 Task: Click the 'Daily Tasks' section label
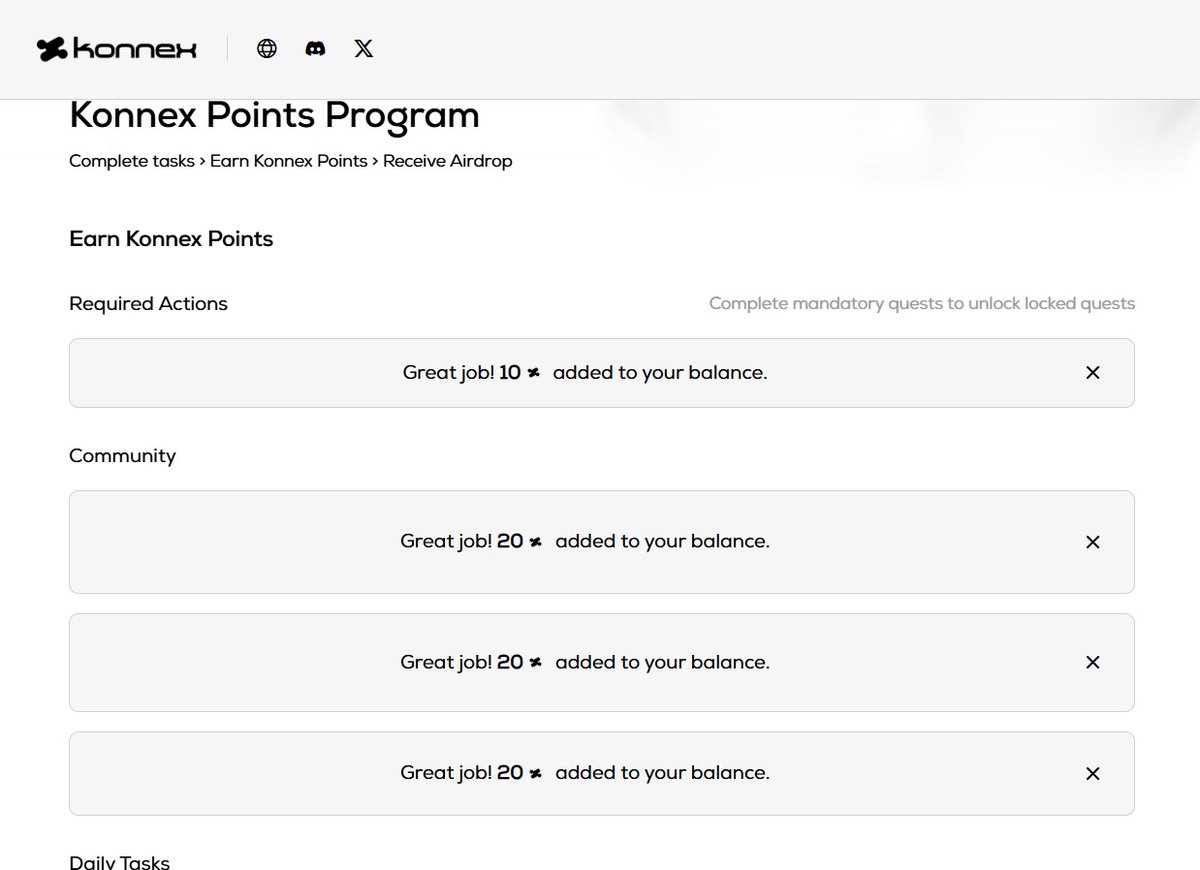119,862
